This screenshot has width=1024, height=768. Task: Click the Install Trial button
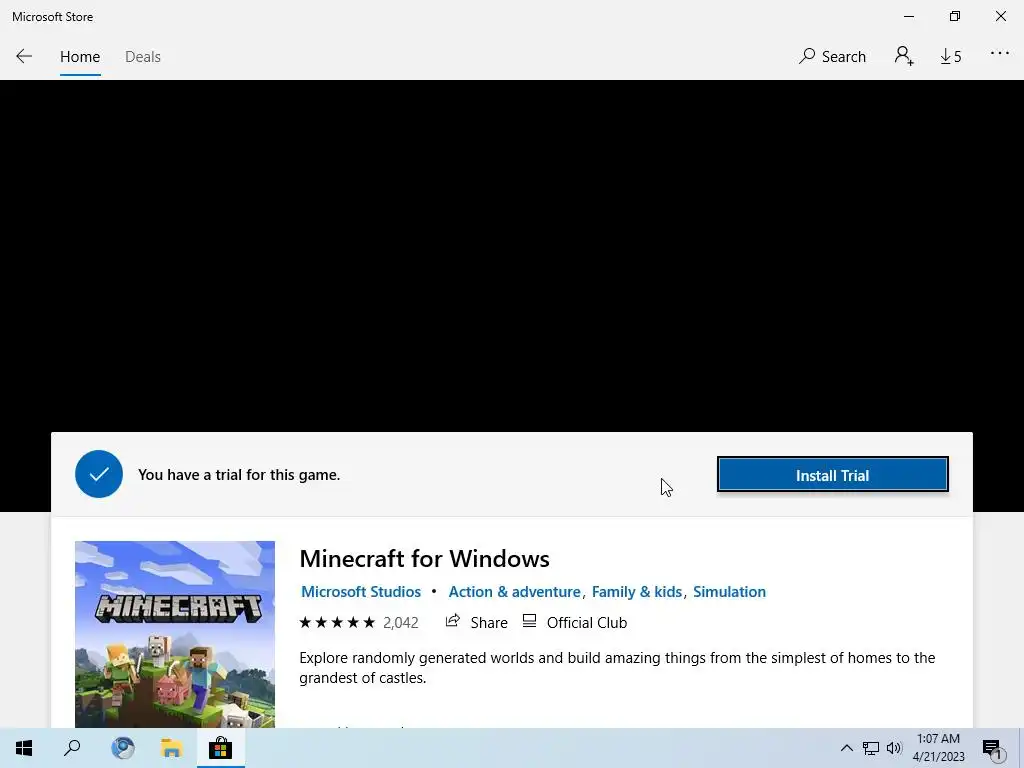pos(832,475)
